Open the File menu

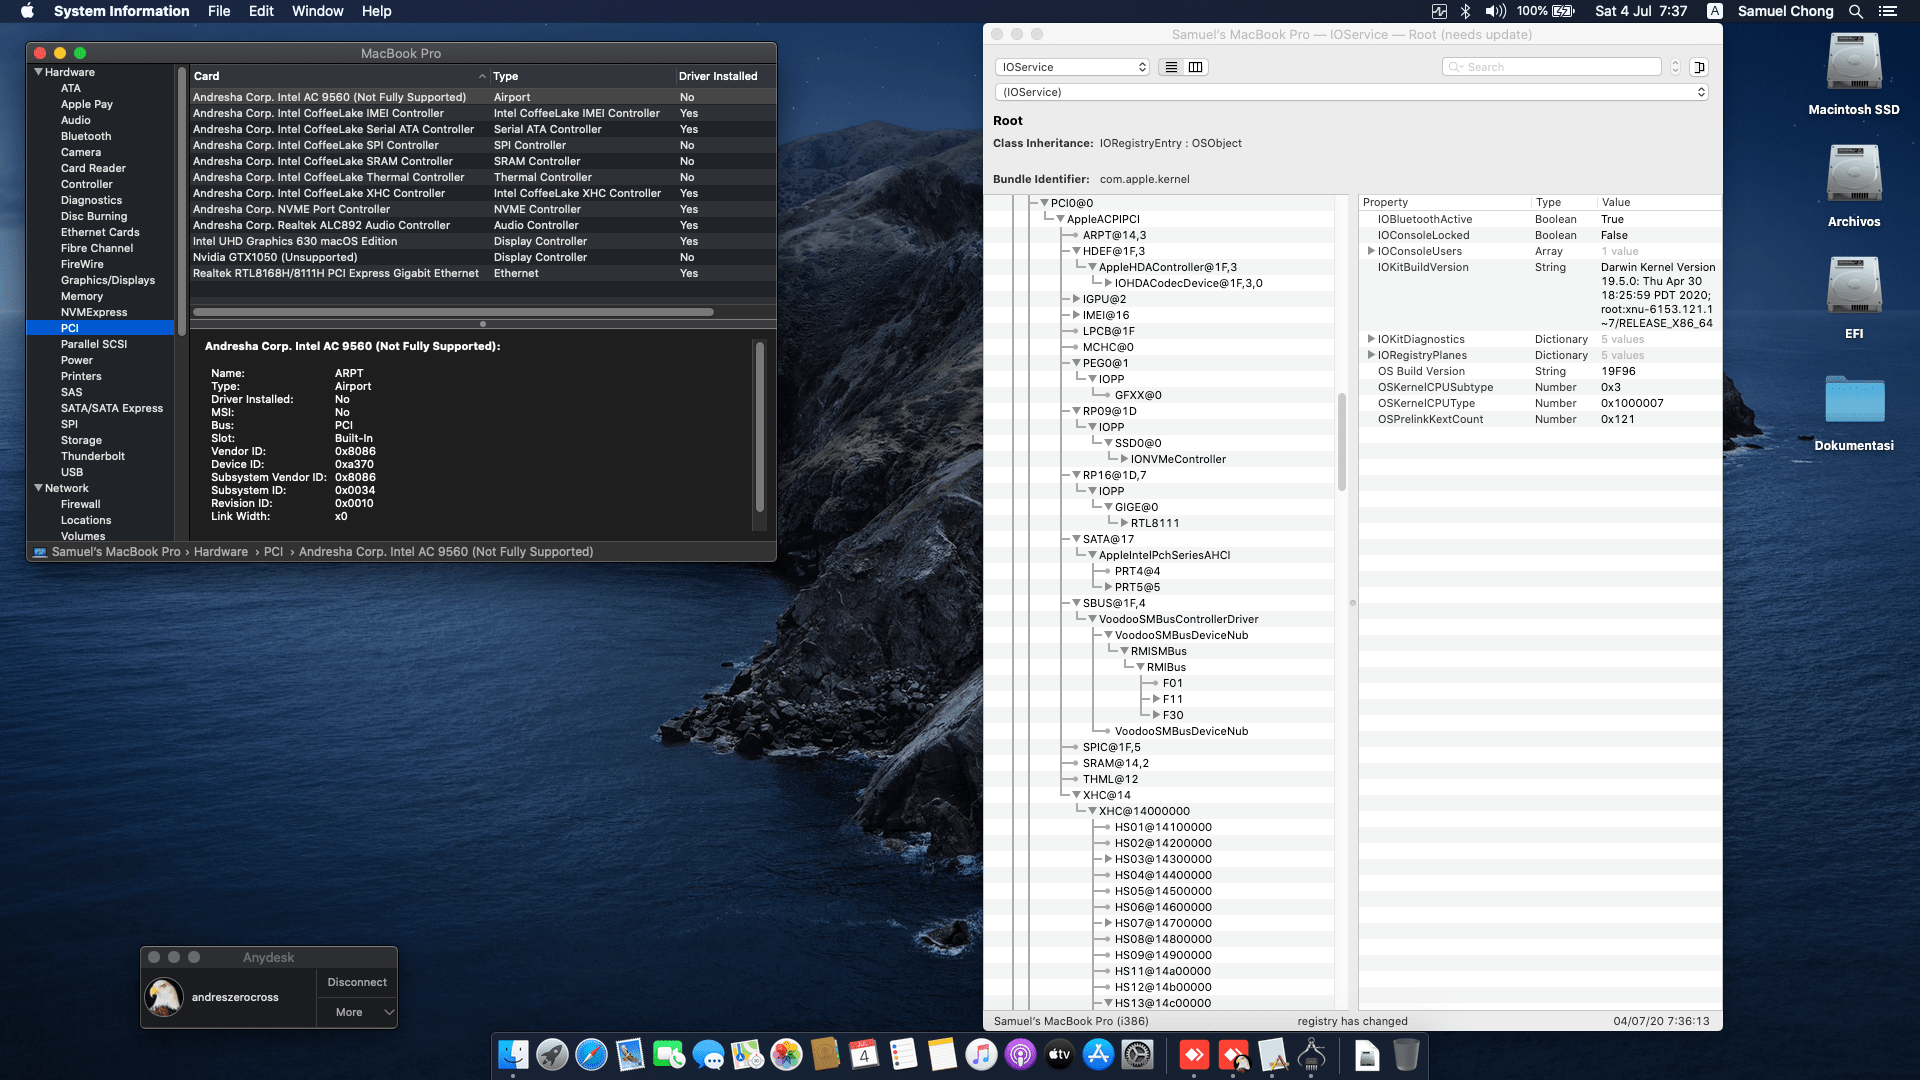tap(219, 11)
